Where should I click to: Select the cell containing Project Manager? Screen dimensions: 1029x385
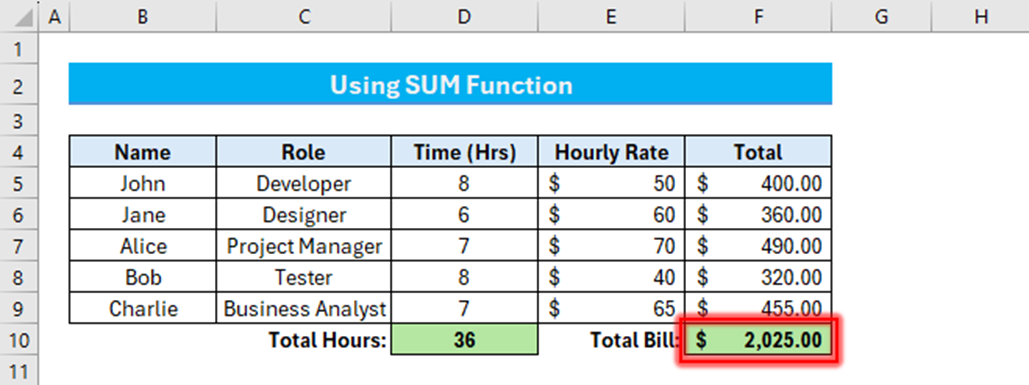pos(304,246)
